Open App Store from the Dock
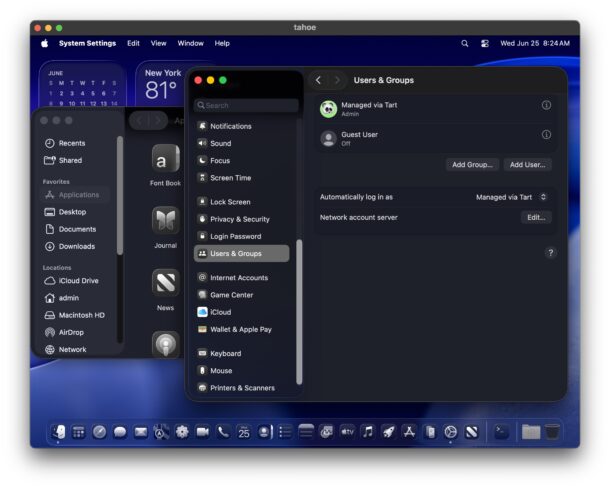610x488 pixels. coord(409,432)
